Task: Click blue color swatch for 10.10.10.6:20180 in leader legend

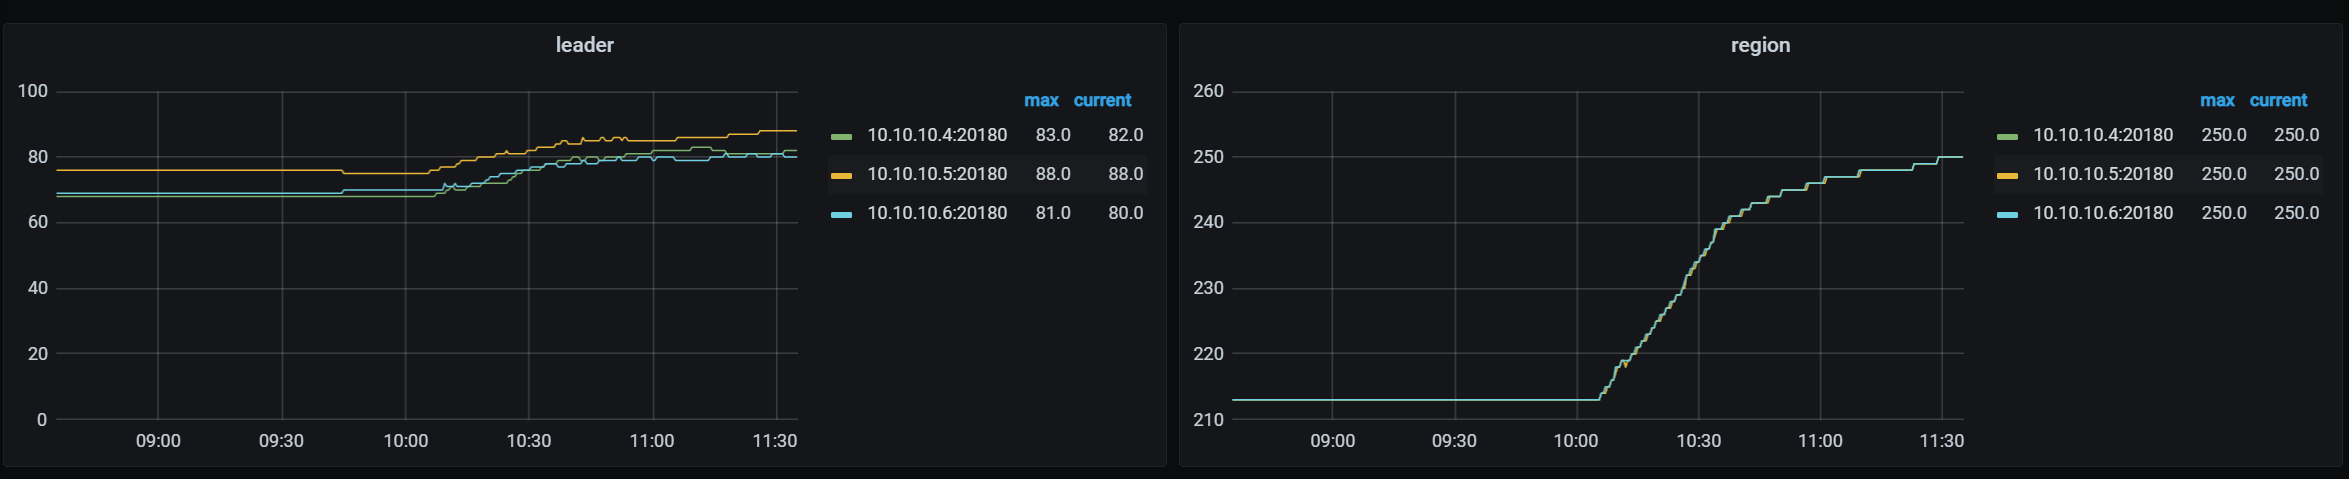Action: [841, 214]
